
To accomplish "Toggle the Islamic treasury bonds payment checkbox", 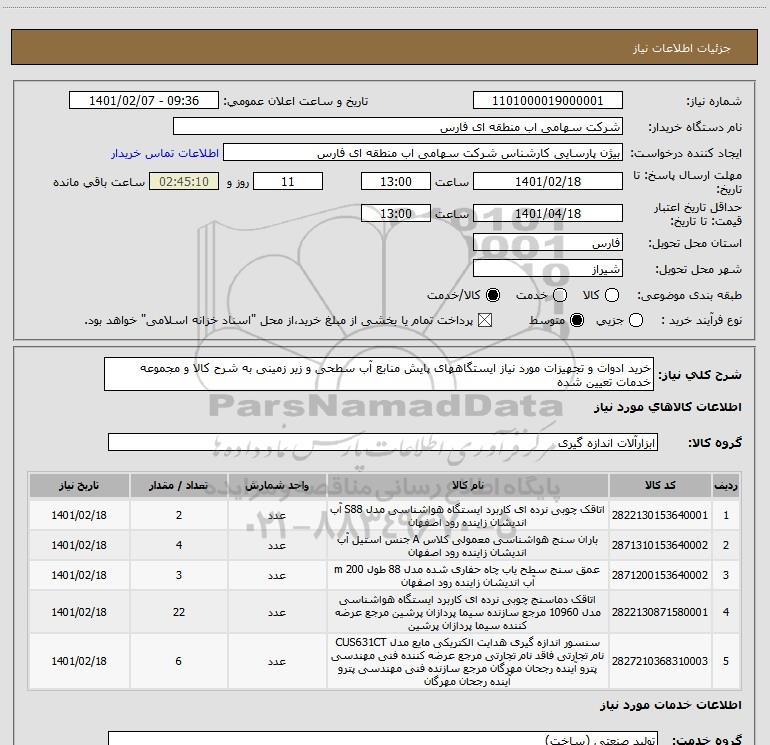I will tap(485, 320).
